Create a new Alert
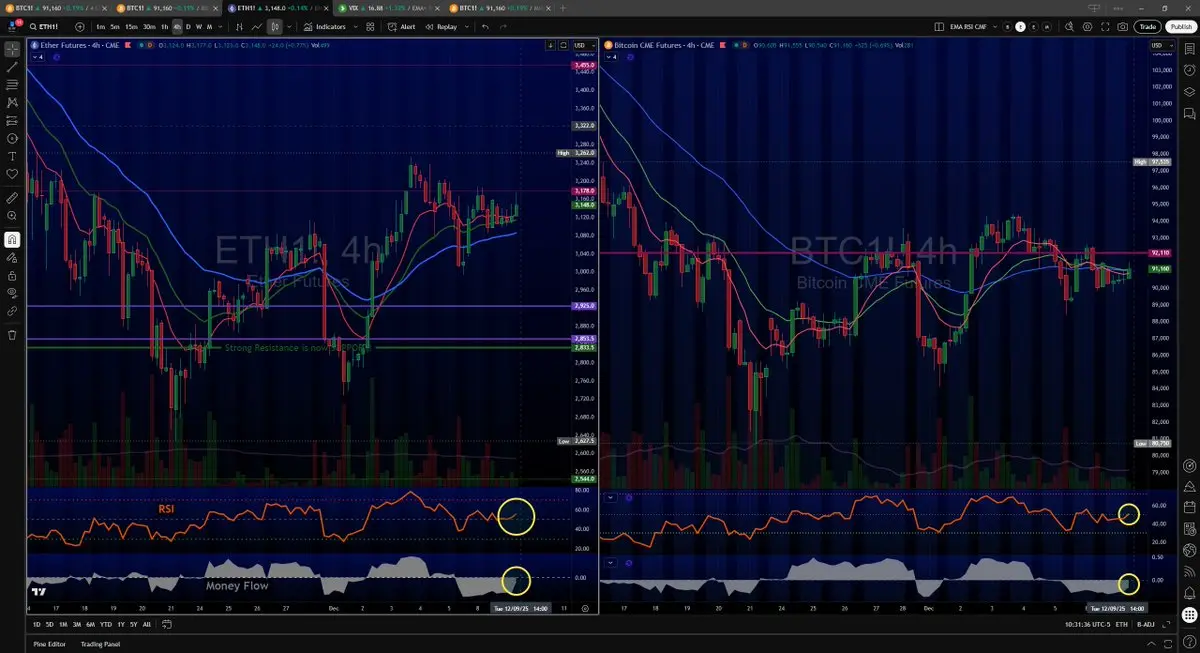Screen dimensions: 1200x653 (x=403, y=27)
